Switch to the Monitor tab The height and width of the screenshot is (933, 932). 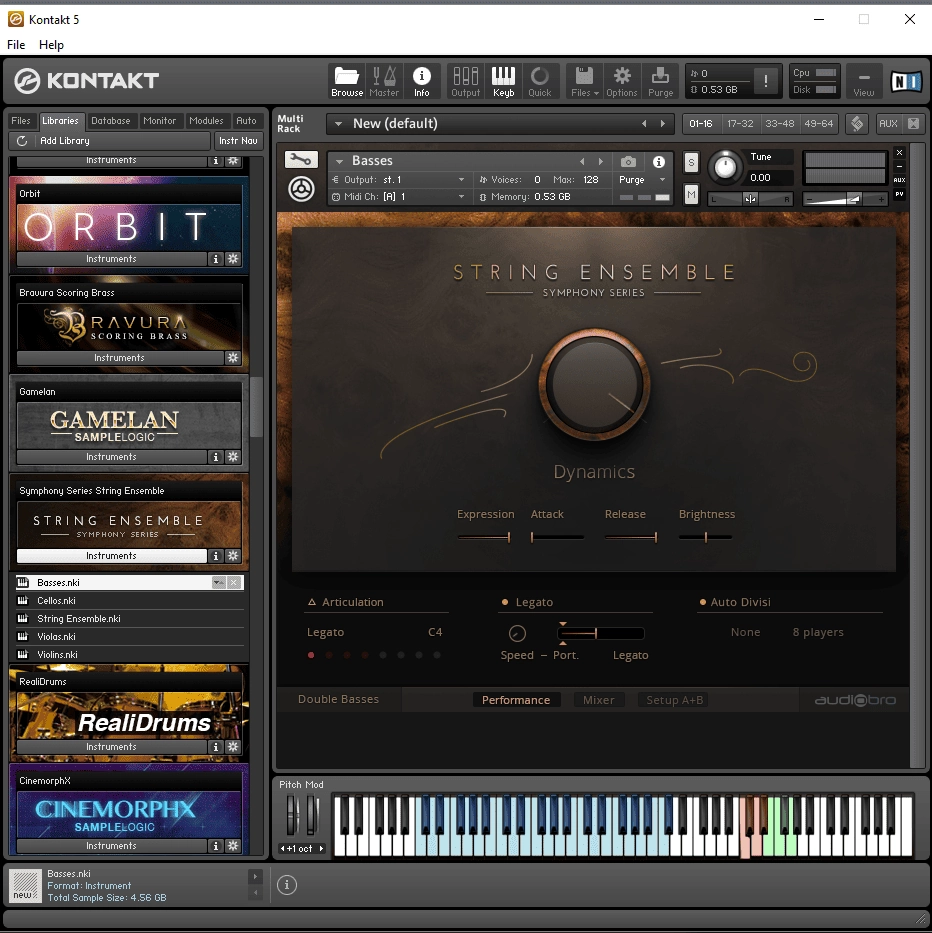coord(159,121)
